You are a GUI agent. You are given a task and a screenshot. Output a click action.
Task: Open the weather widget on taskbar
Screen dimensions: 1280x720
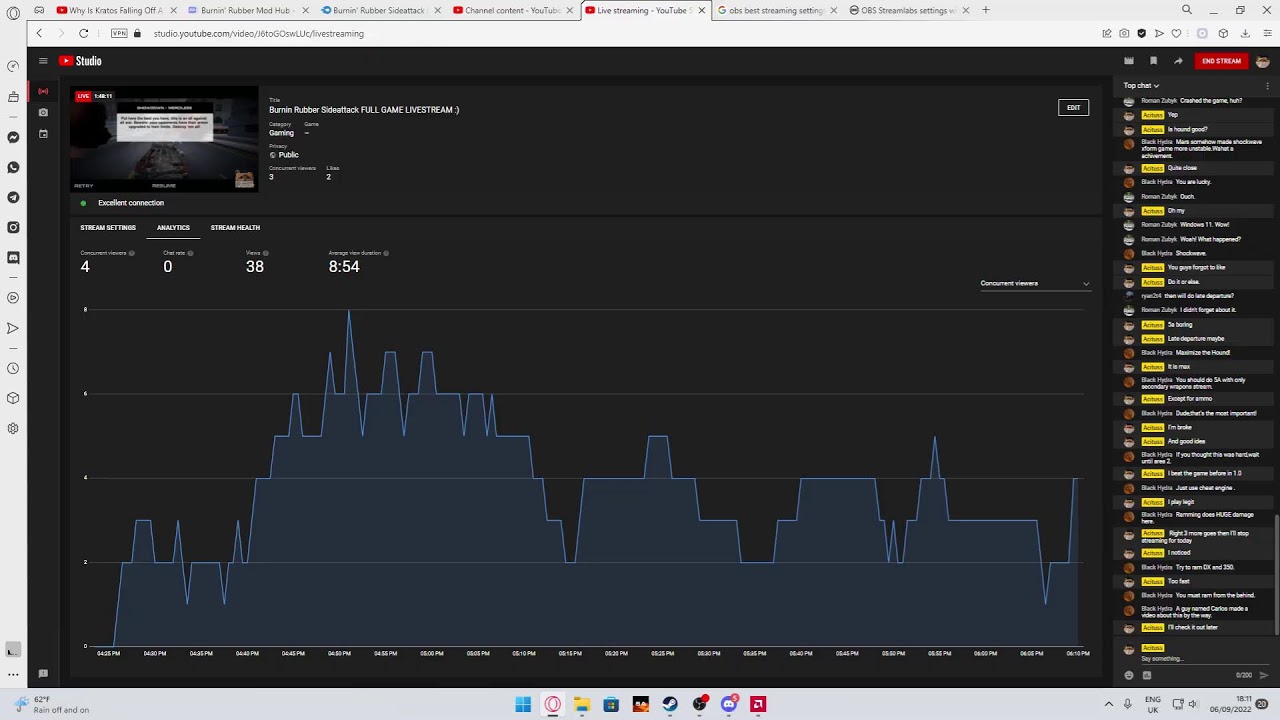pos(49,704)
